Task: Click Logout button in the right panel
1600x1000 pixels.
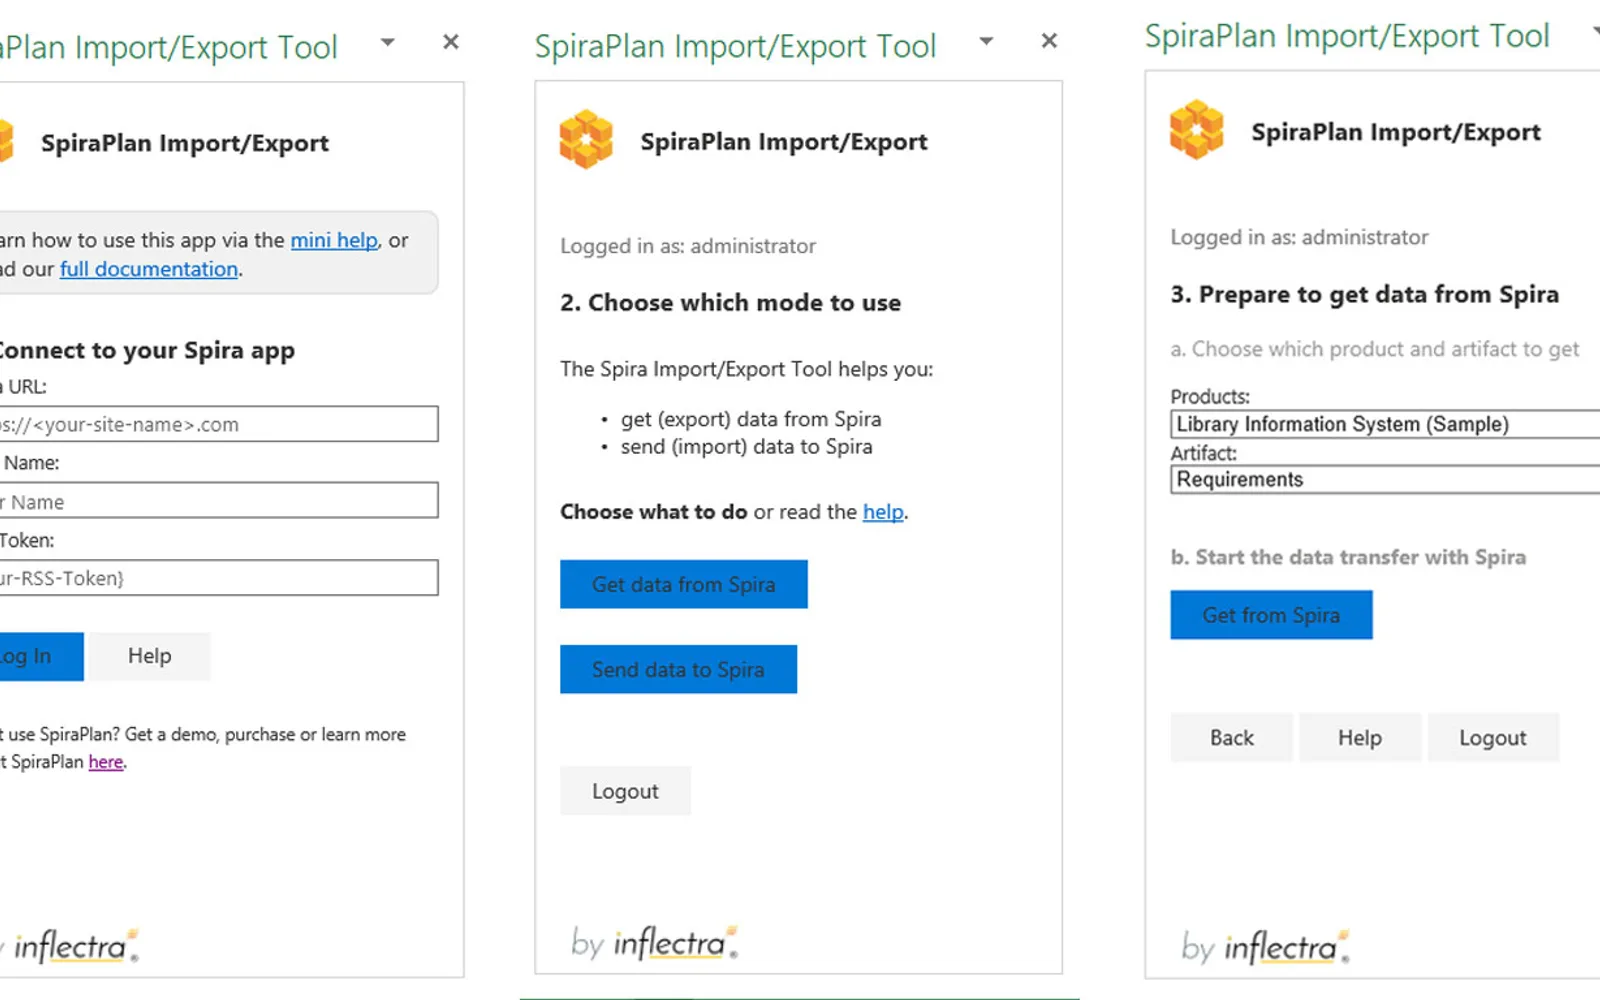Action: pos(1493,738)
